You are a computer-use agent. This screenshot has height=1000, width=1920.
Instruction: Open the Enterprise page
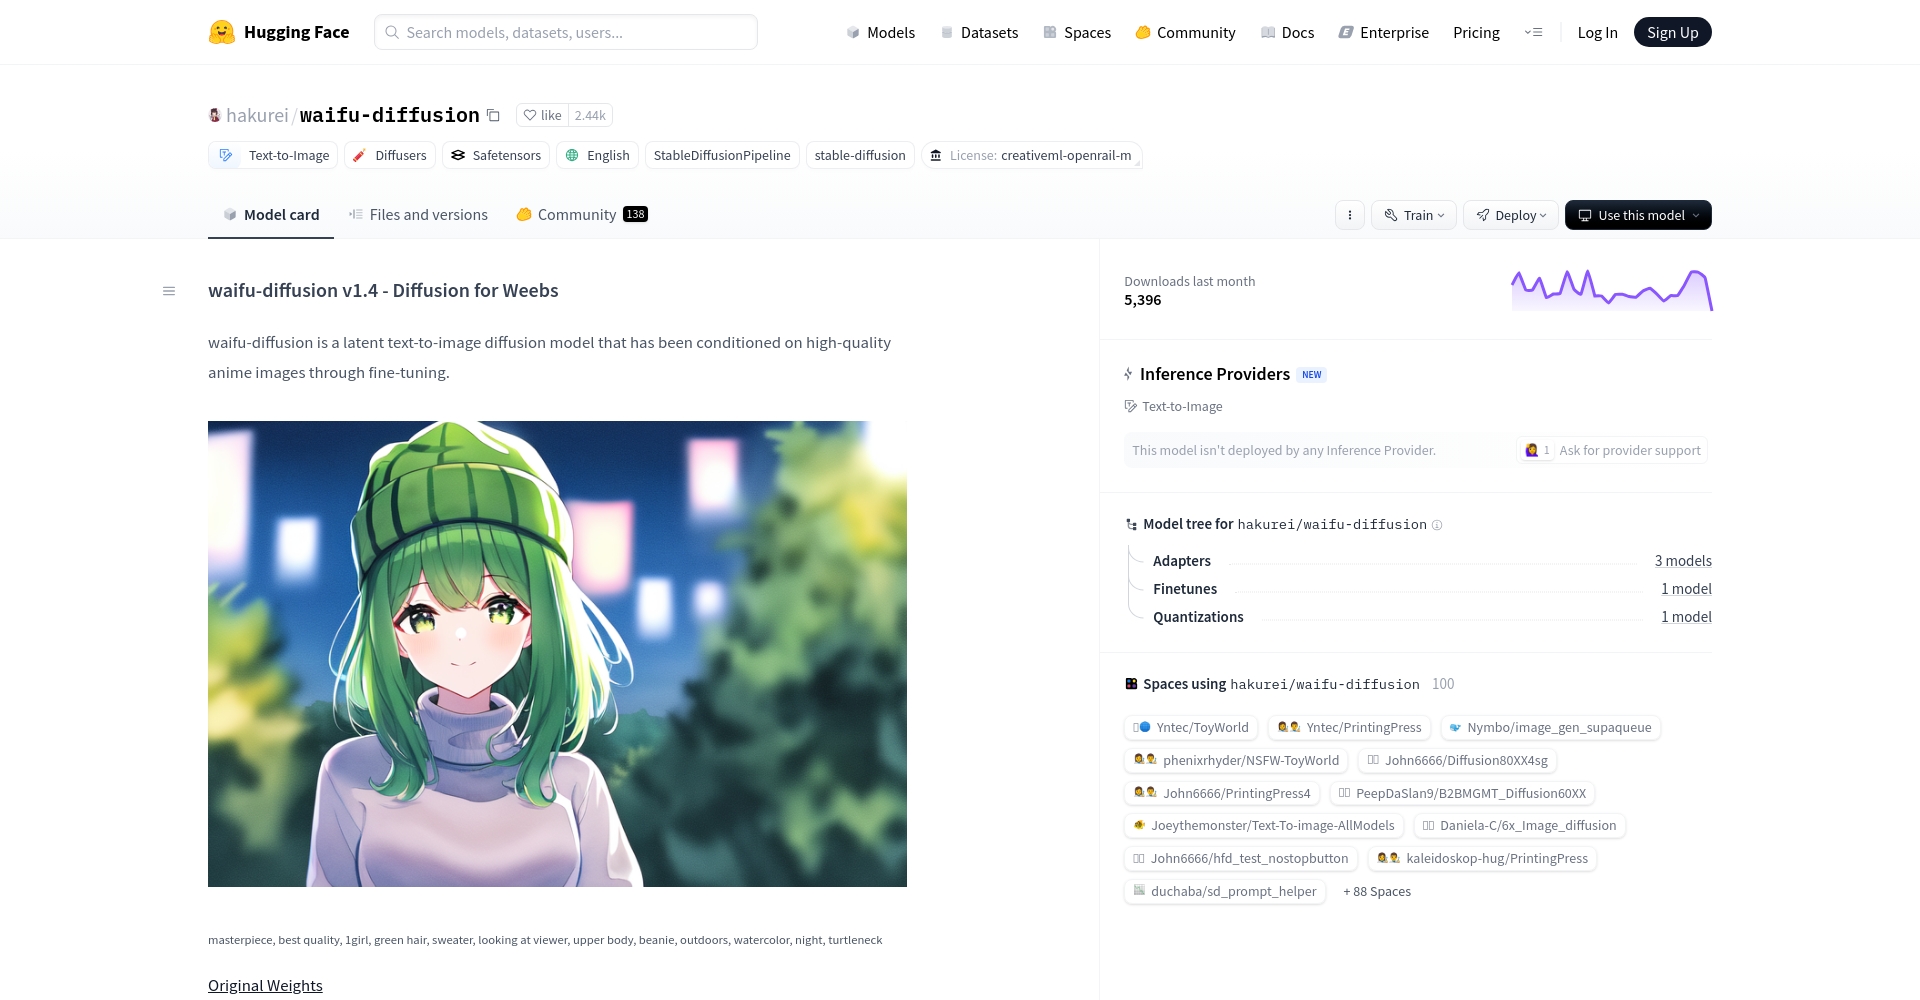[x=1383, y=32]
